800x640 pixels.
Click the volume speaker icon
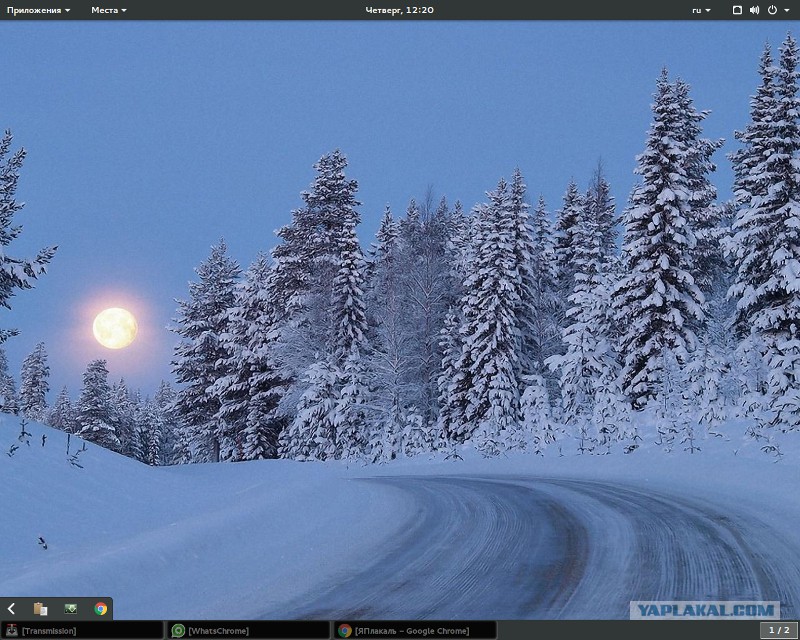[754, 10]
